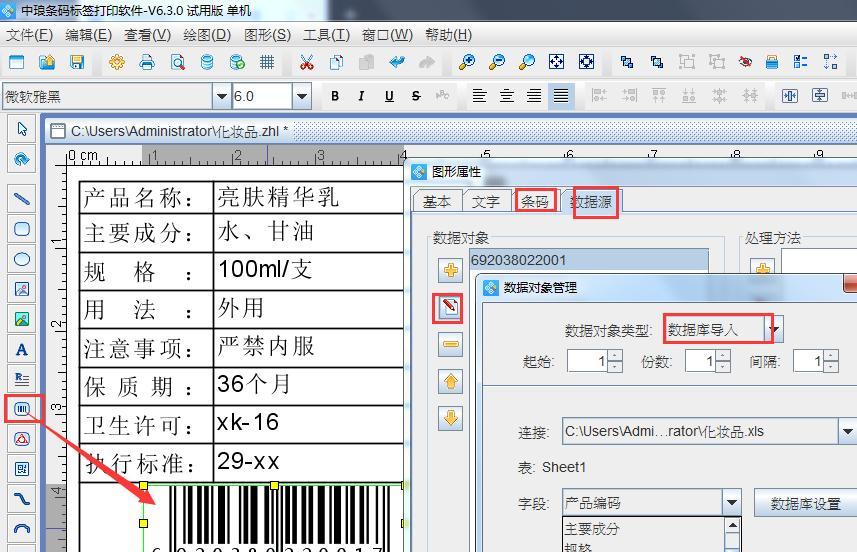Screen dimensions: 857x552
Task: Click the 数据库设置 button
Action: click(806, 503)
